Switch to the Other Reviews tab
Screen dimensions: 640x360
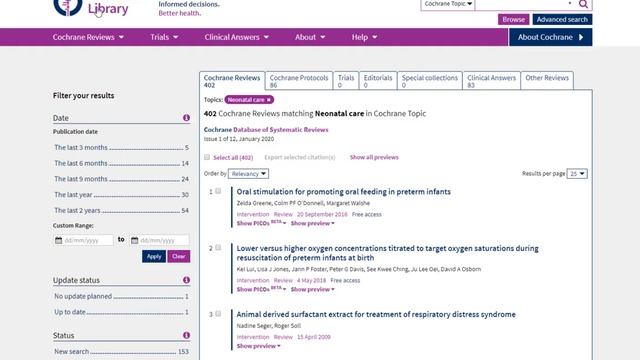[547, 81]
